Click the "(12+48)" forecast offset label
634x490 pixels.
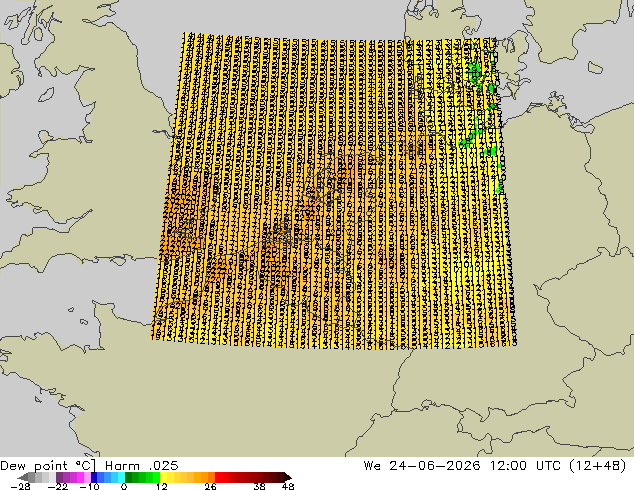[x=598, y=466]
